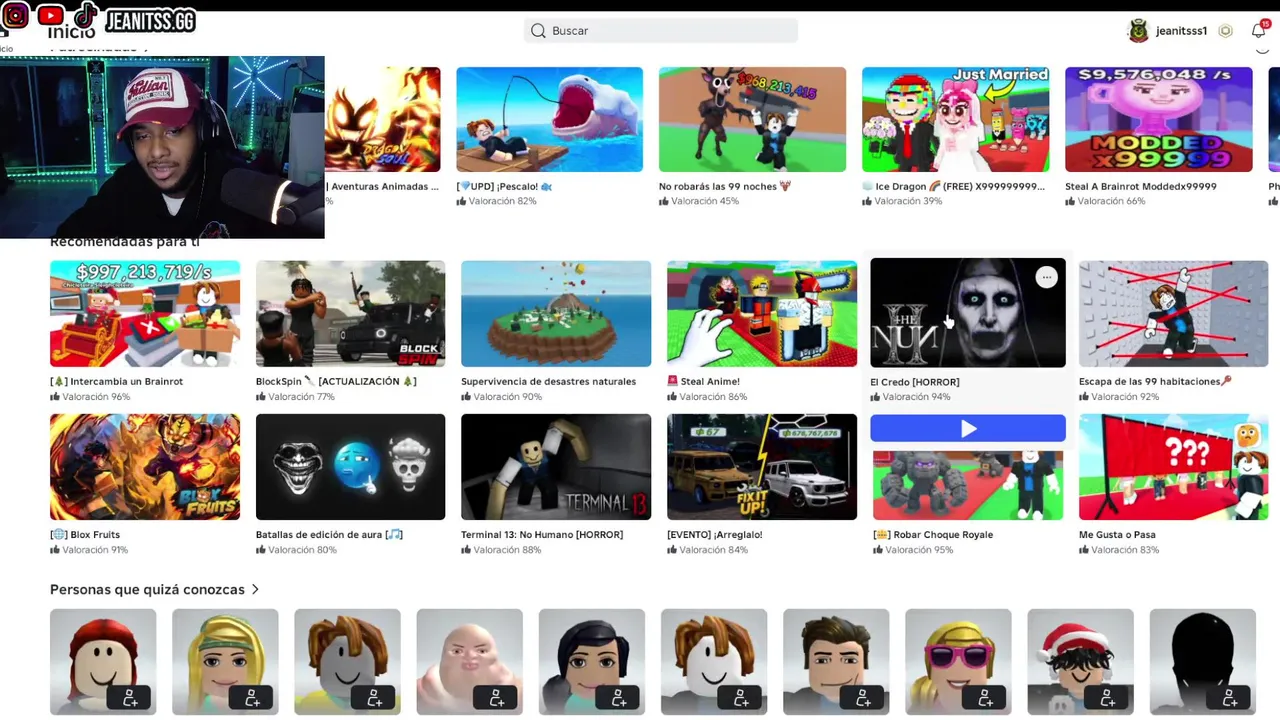The width and height of the screenshot is (1280, 720).
Task: Click the search magnifier icon
Action: point(539,31)
